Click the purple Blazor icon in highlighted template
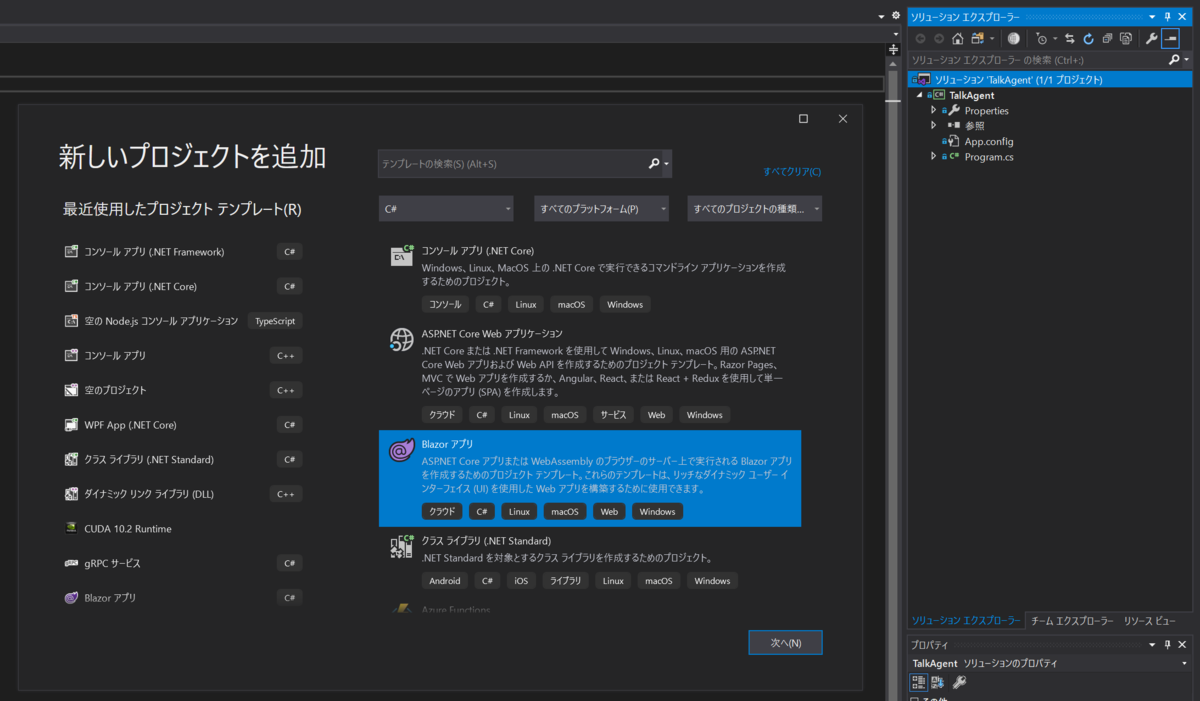Image resolution: width=1200 pixels, height=701 pixels. click(401, 451)
